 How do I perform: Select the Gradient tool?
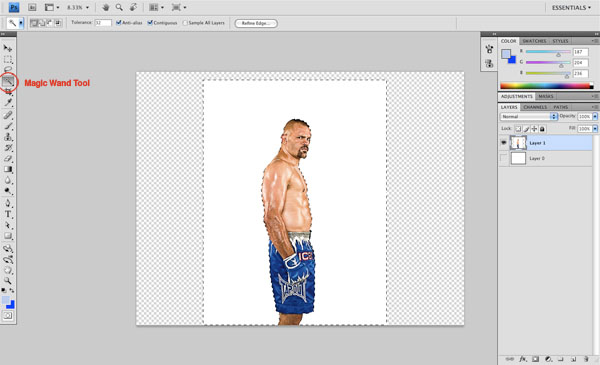pos(8,169)
